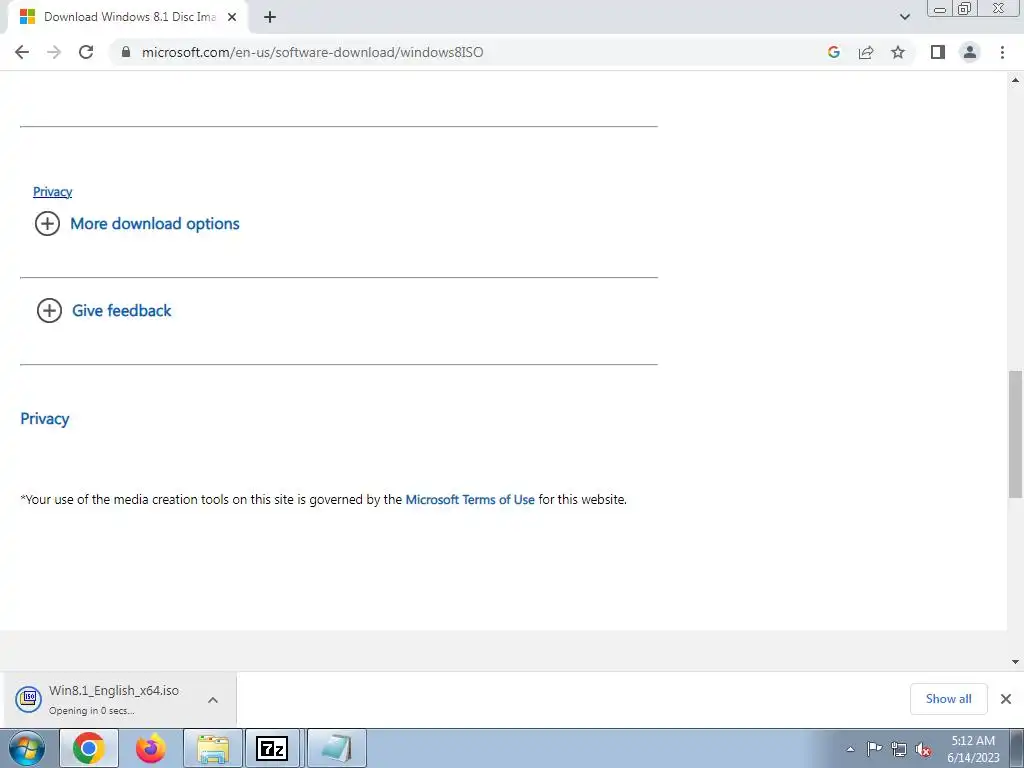Go forward with the forward arrow

tap(54, 52)
